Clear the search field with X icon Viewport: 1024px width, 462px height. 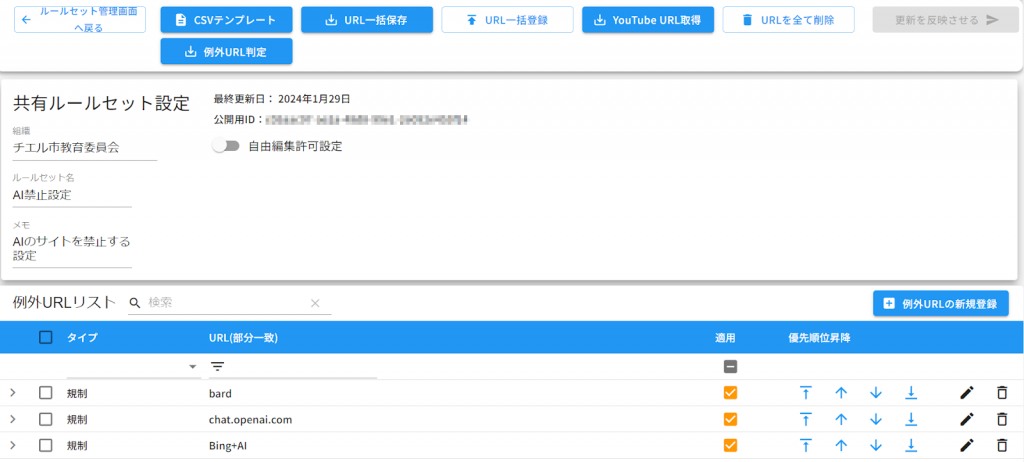click(x=315, y=303)
